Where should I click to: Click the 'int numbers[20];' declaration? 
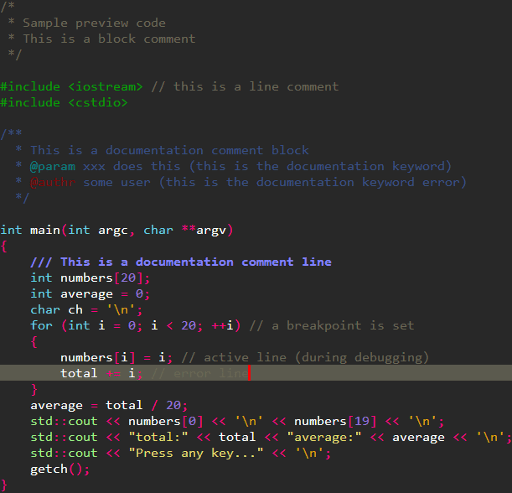90,278
